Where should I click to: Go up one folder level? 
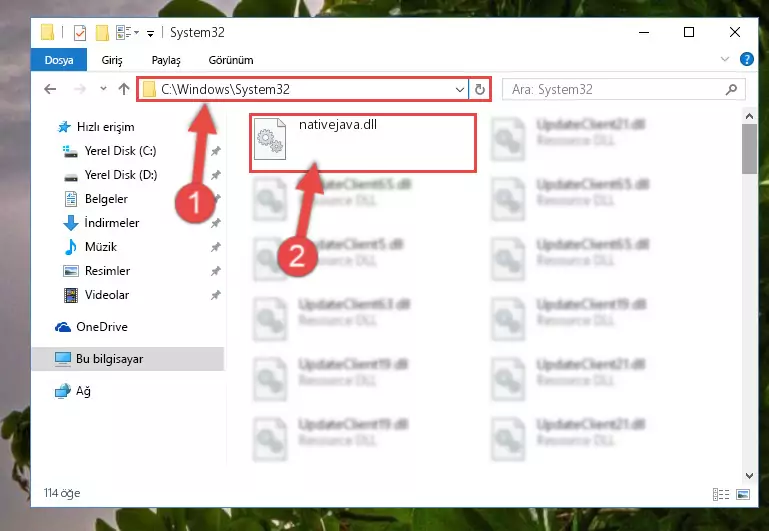124,89
